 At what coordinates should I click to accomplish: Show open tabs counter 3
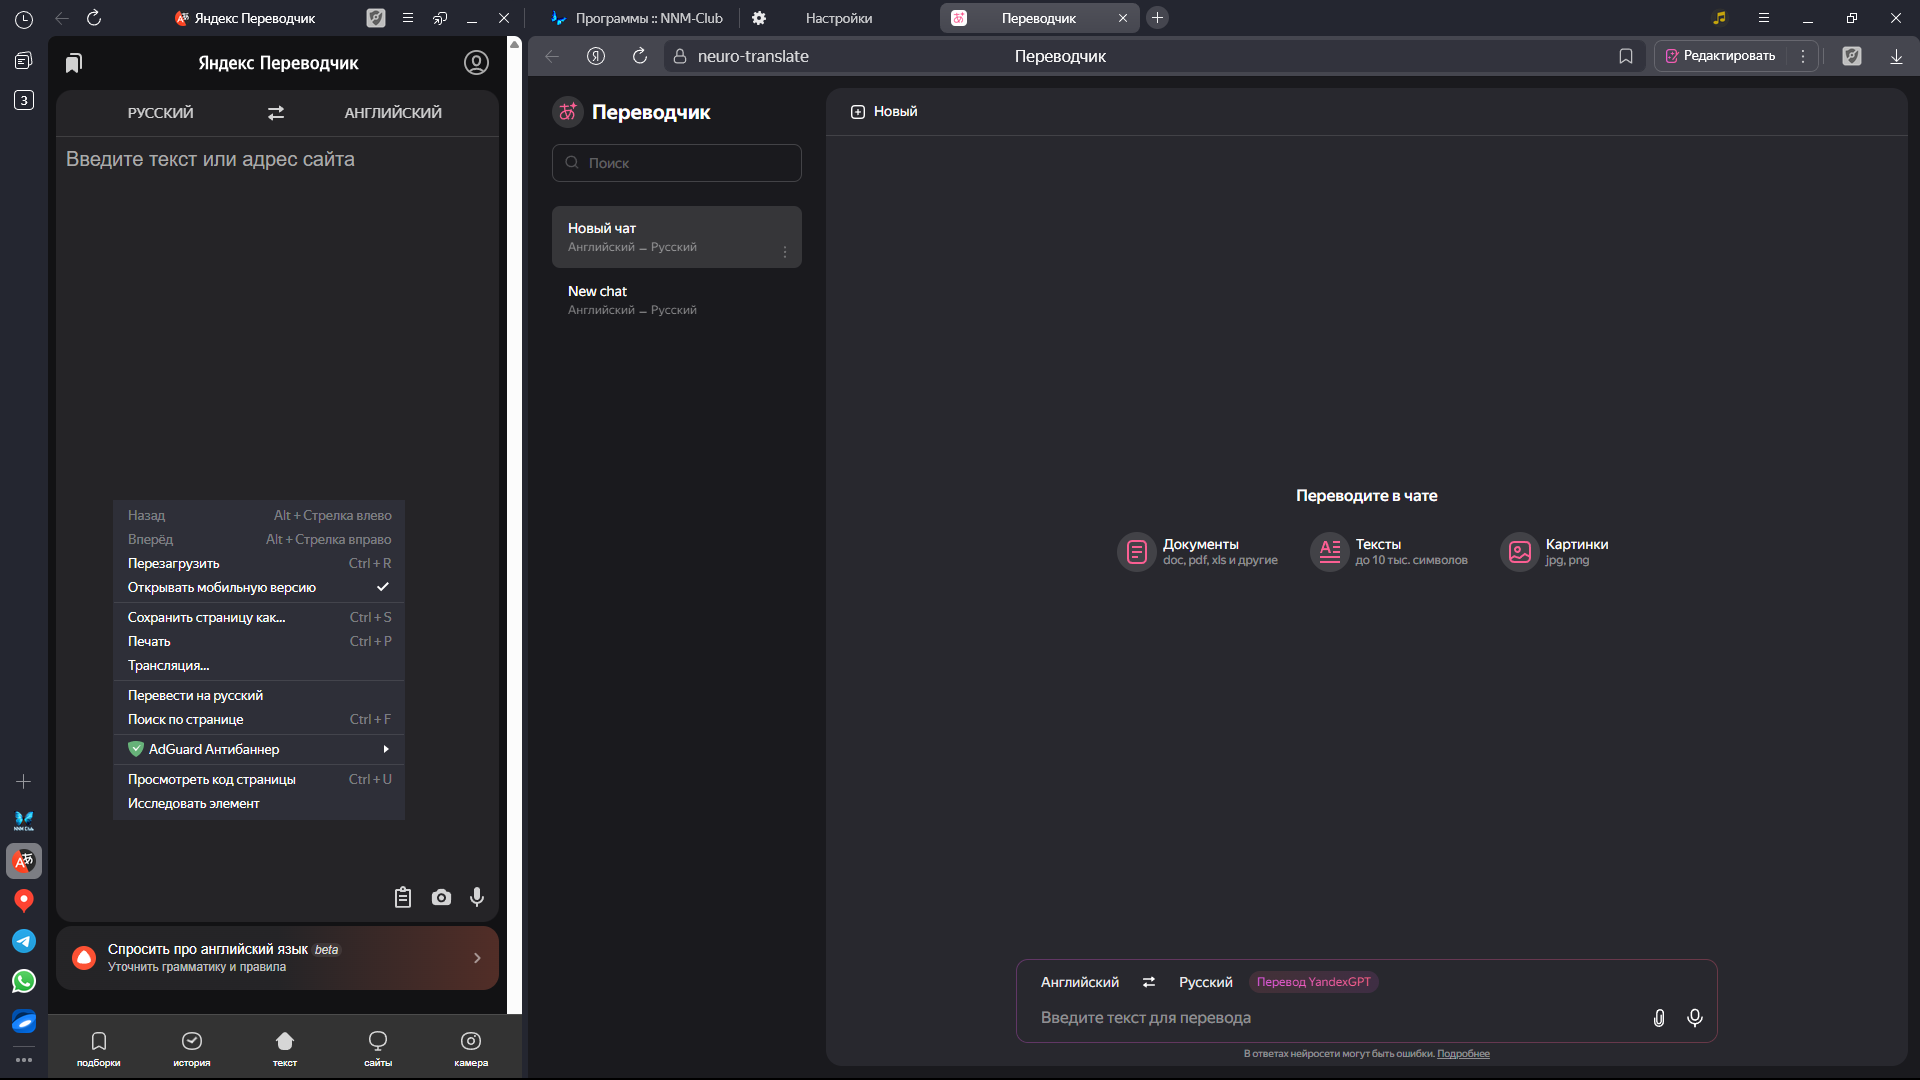24,100
